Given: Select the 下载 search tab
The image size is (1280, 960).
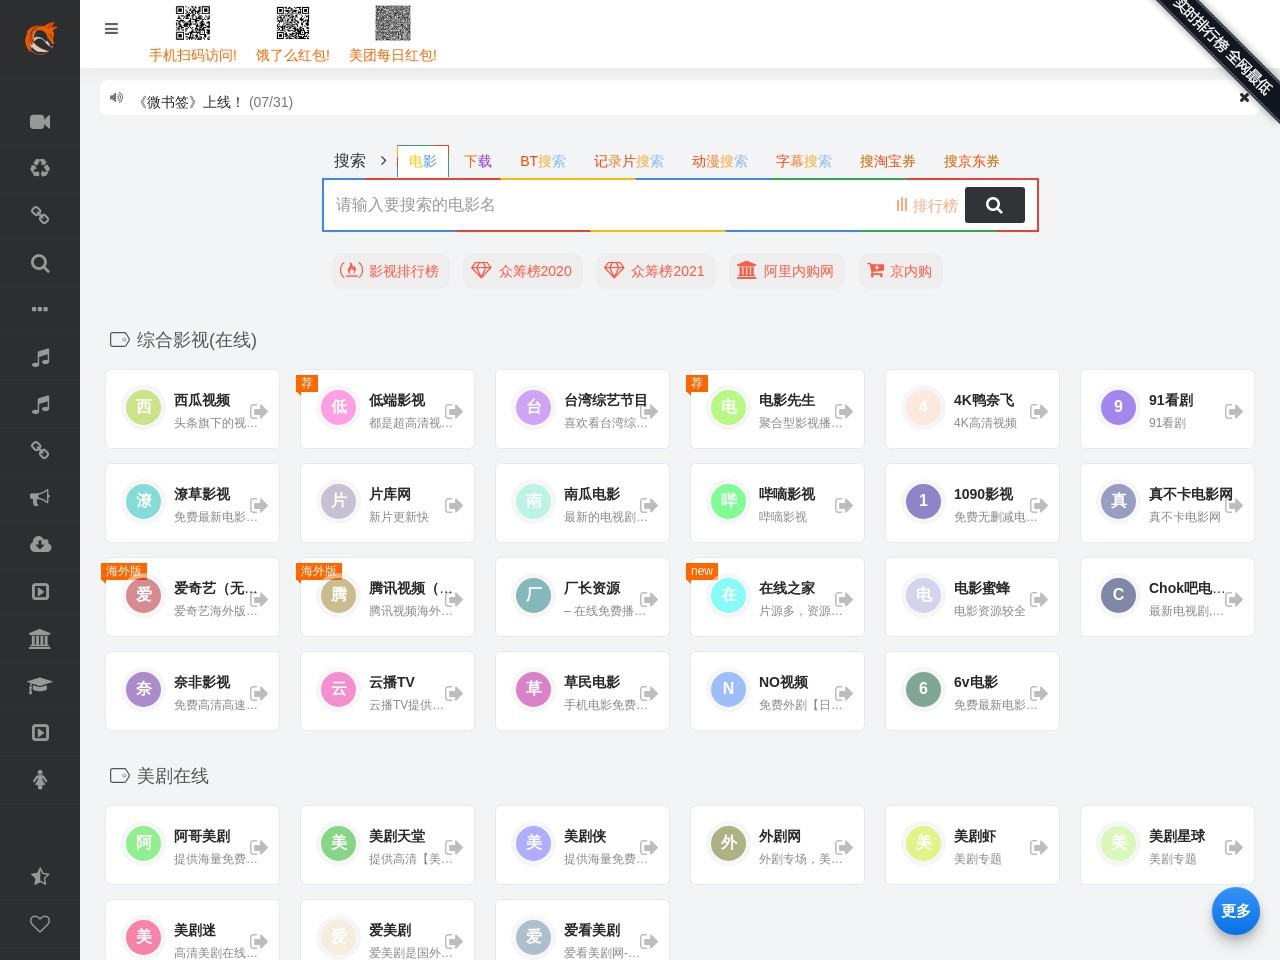Looking at the screenshot, I should 478,161.
